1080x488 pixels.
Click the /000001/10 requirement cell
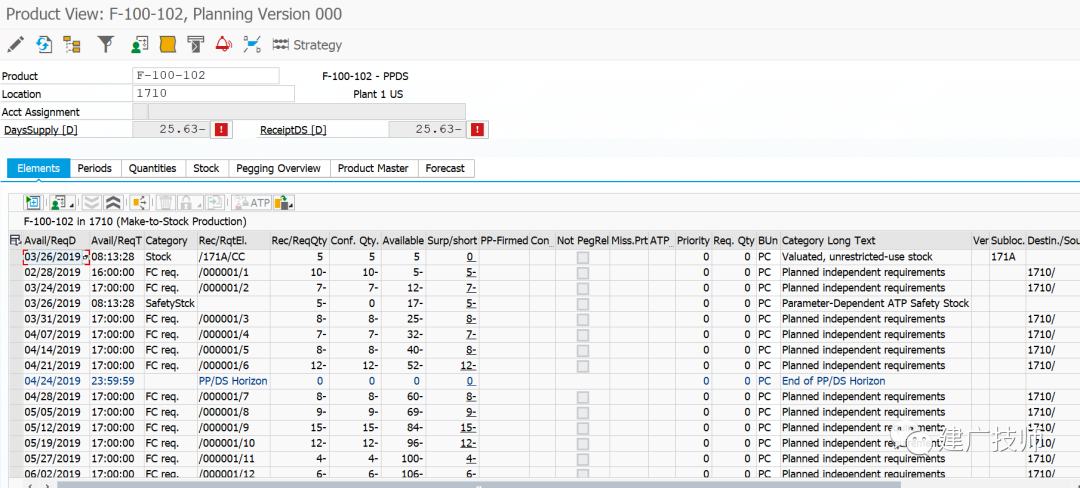click(x=233, y=443)
